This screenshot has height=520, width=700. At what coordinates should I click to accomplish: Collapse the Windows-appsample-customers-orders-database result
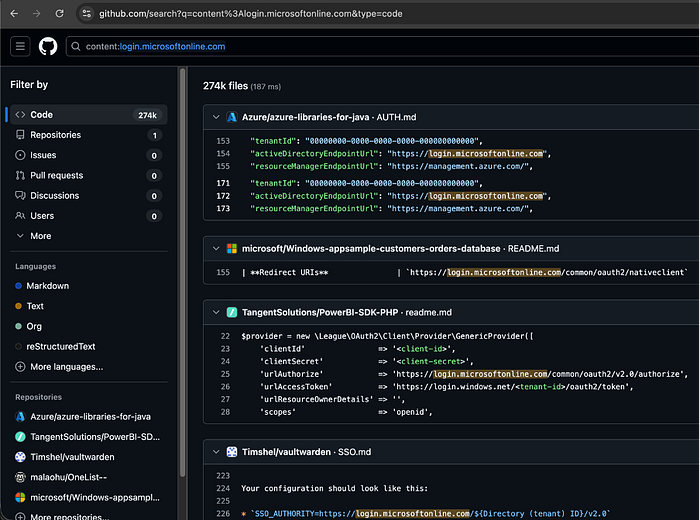tap(215, 248)
